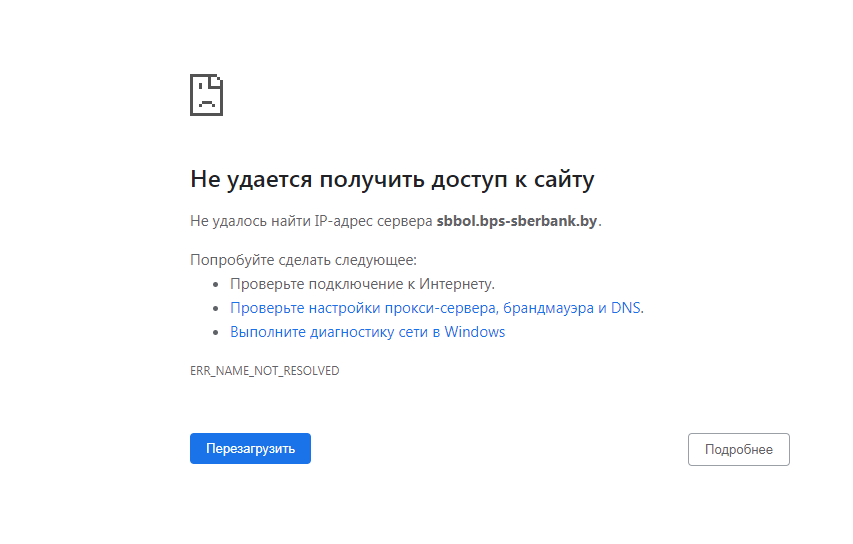Run Выполните диагностику сети в Windows link
The height and width of the screenshot is (544, 853).
(x=367, y=332)
